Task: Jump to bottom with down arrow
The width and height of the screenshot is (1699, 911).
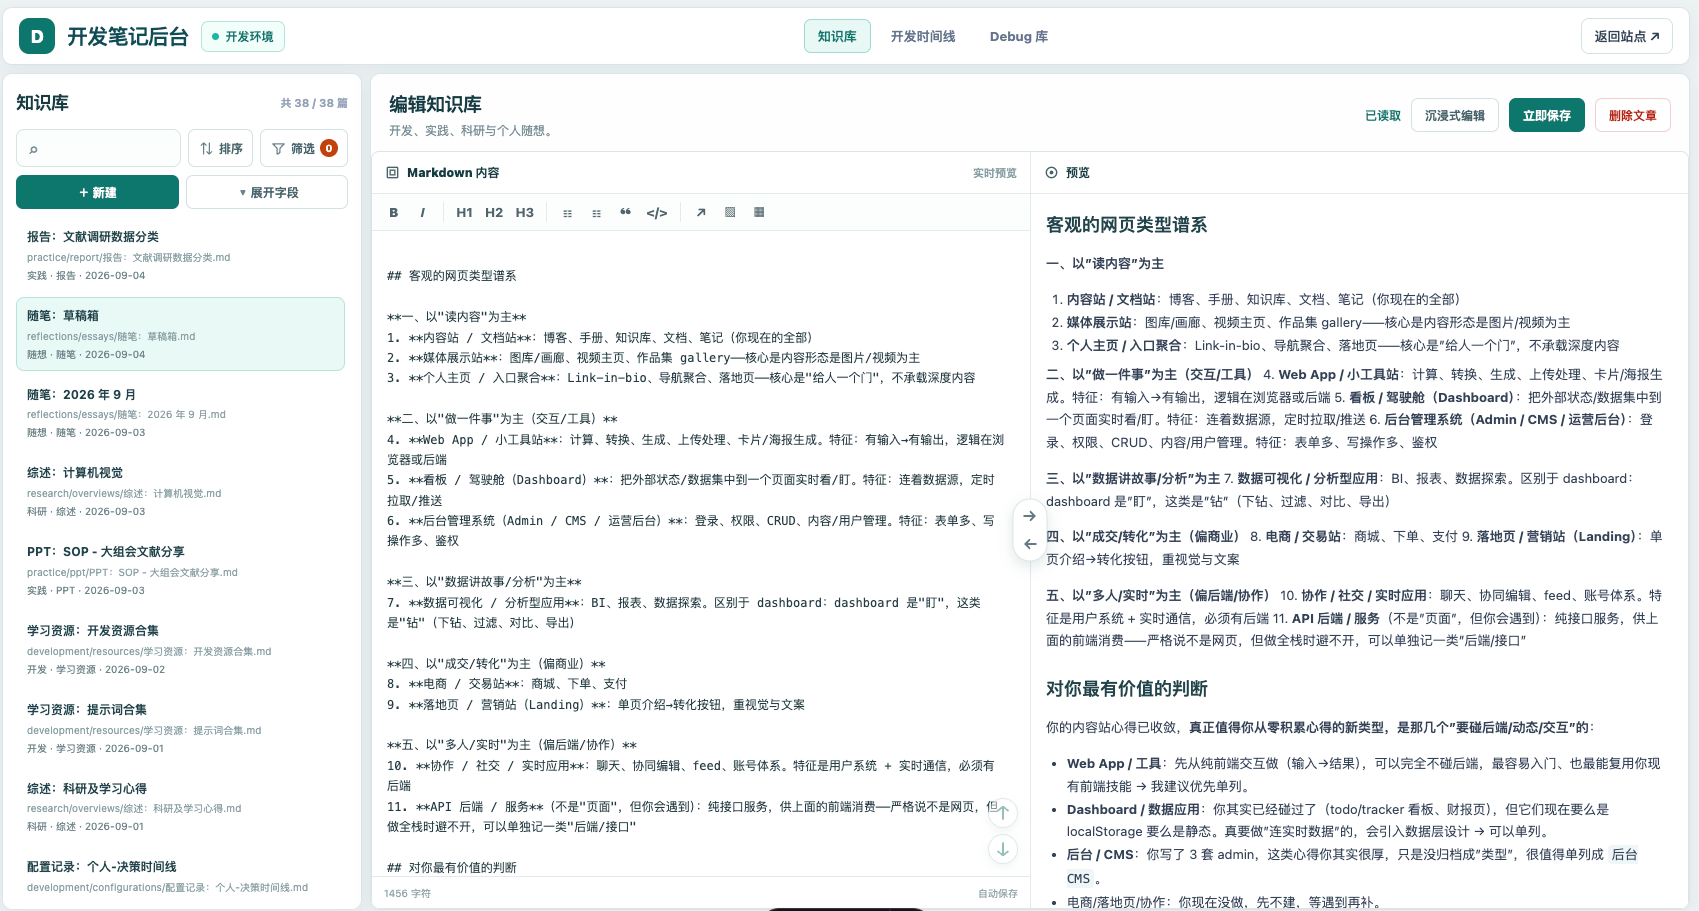Action: [x=1003, y=849]
